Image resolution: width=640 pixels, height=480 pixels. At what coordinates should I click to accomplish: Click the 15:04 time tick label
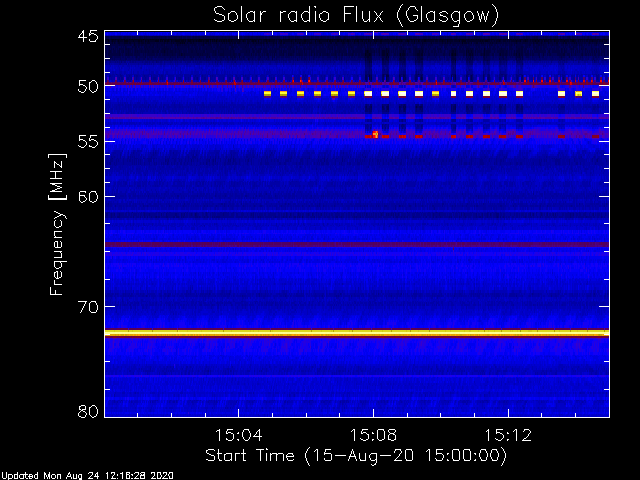click(x=238, y=435)
